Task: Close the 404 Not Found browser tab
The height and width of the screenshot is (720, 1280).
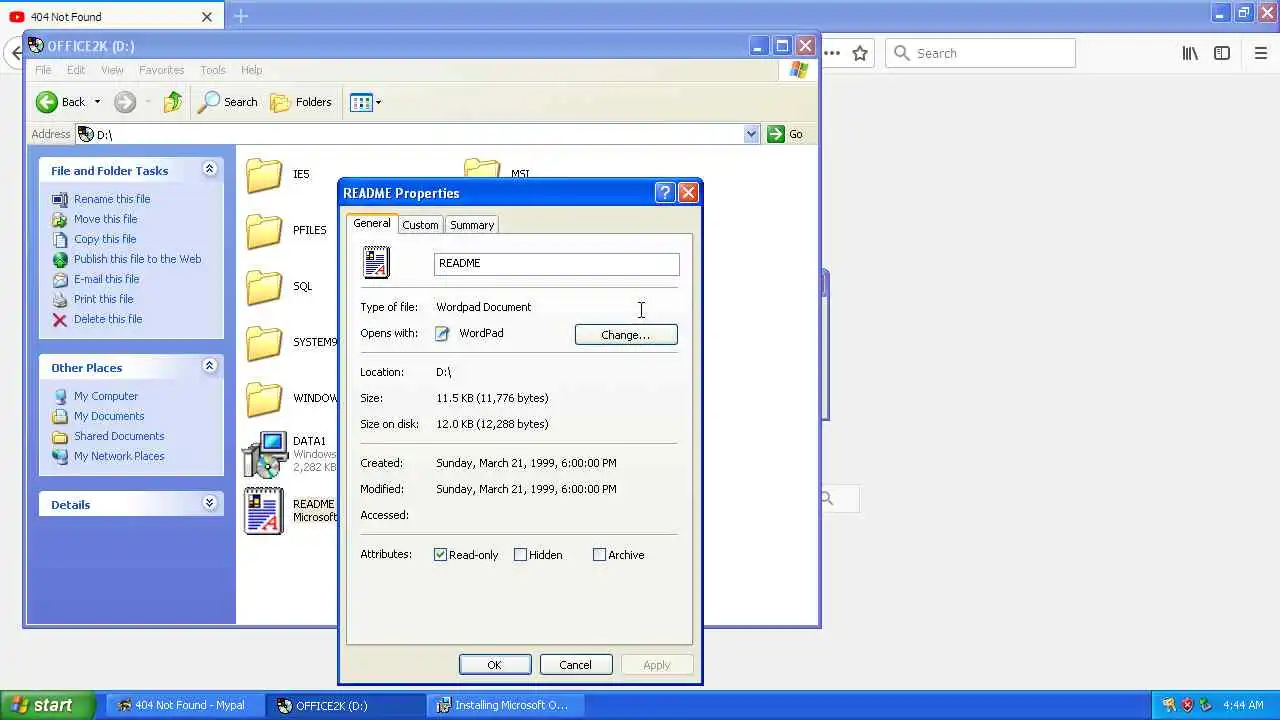Action: (x=207, y=17)
